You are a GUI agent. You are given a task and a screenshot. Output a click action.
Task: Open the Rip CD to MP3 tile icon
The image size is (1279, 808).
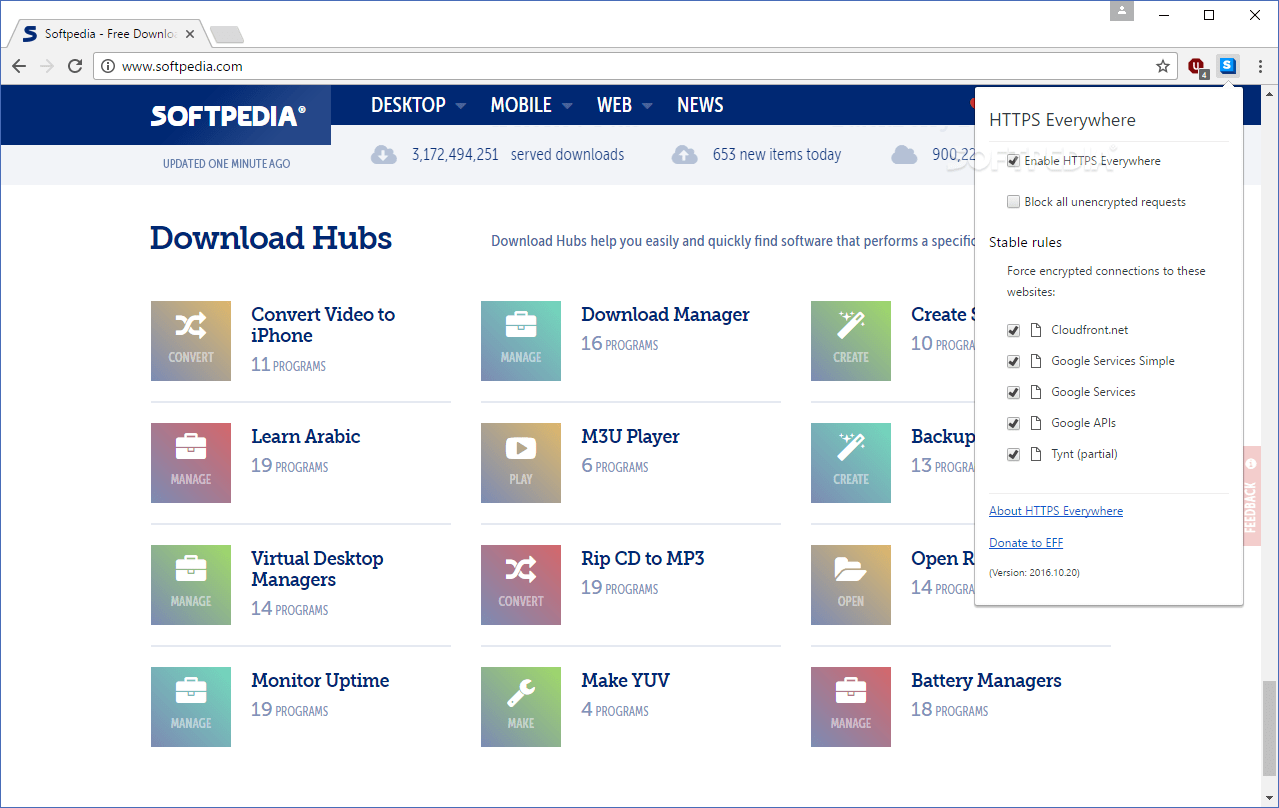tap(521, 585)
